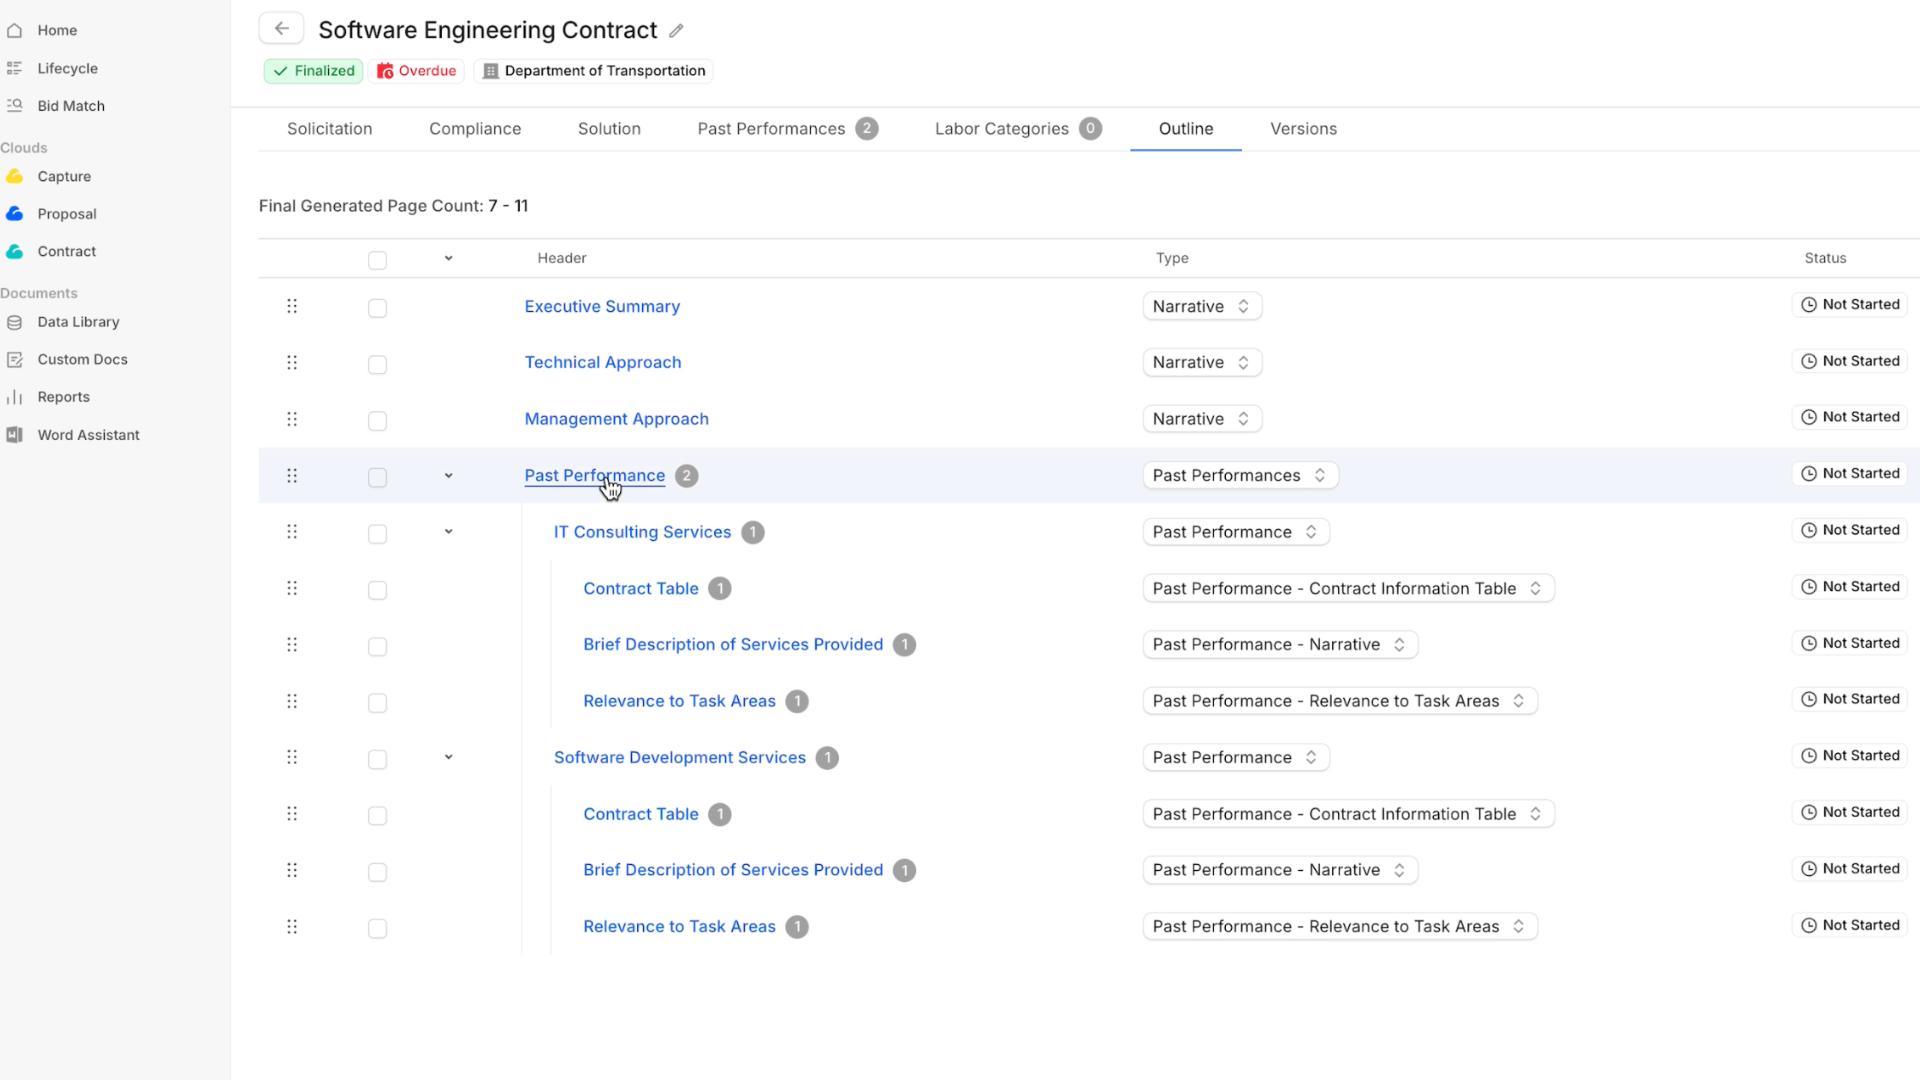Screen dimensions: 1920x1080
Task: Open Capture cloud in sidebar
Action: (x=64, y=177)
